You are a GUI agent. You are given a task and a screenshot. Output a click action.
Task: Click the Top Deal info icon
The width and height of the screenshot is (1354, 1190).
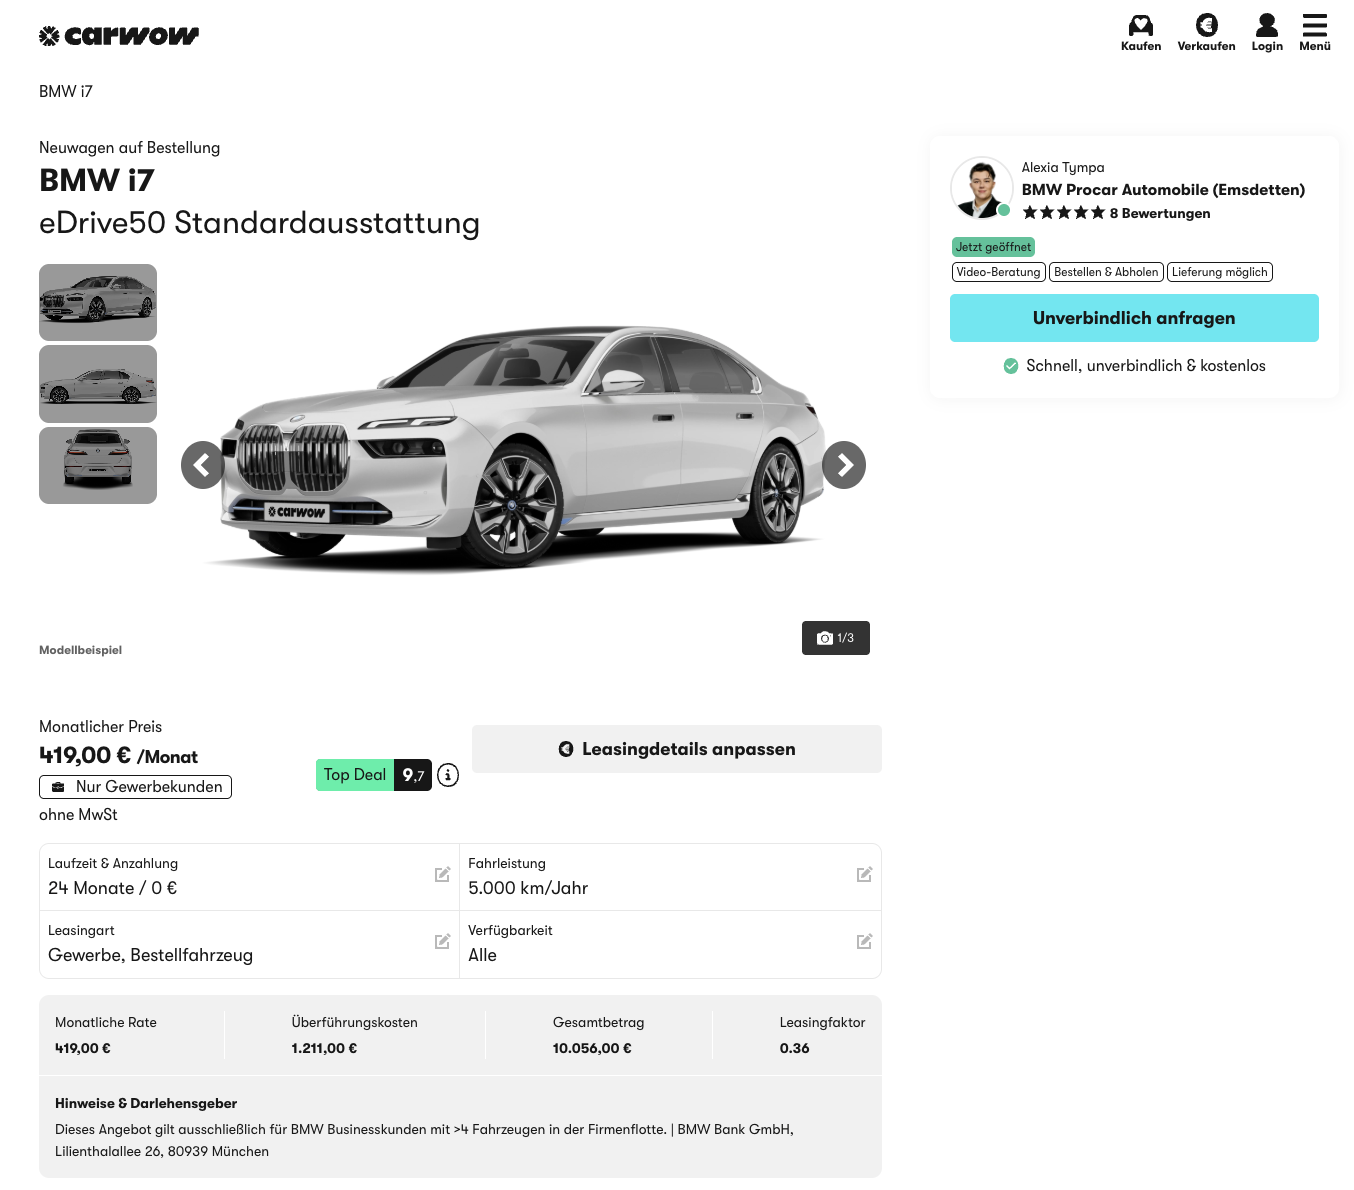coord(448,775)
